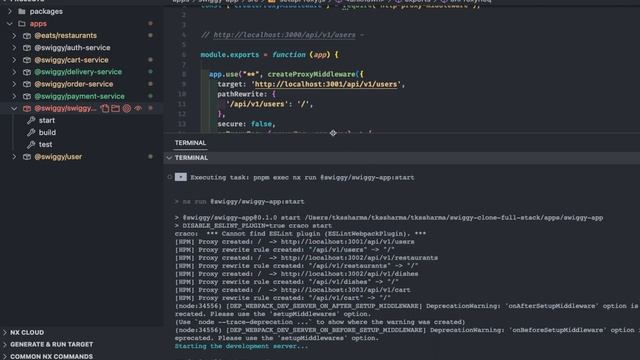This screenshot has height=360, width=640.
Task: Click the apps folder icon
Action: click(x=22, y=24)
